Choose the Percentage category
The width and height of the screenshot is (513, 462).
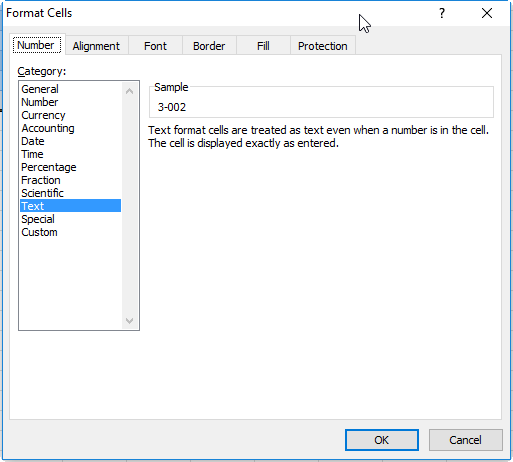pyautogui.click(x=49, y=167)
